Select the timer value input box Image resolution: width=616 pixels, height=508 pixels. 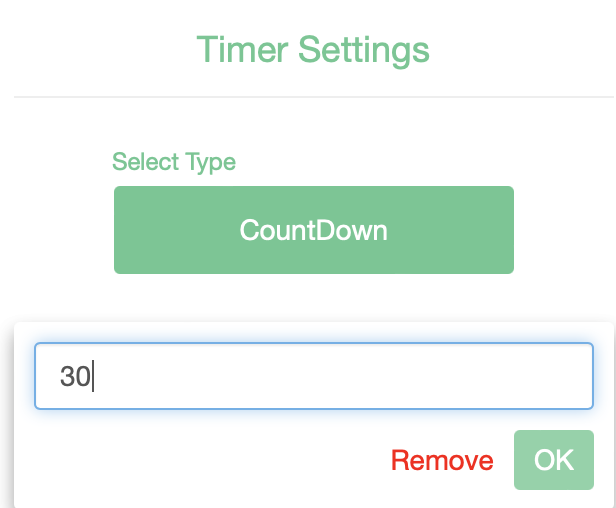coord(313,376)
